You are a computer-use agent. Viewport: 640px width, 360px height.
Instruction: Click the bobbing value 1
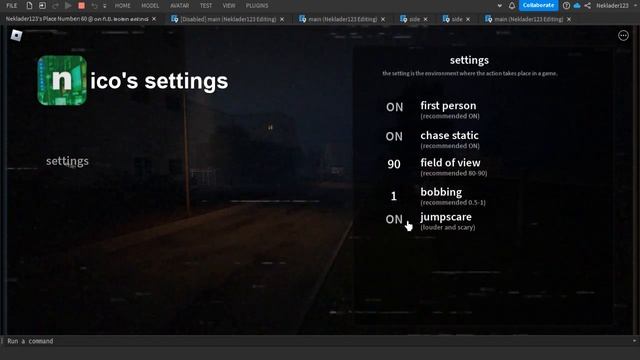click(x=394, y=196)
